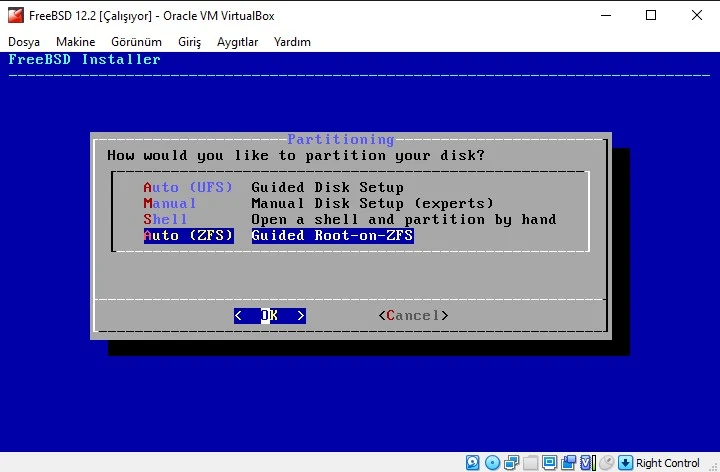This screenshot has width=720, height=472.
Task: Open the Dosya menu
Action: click(24, 42)
